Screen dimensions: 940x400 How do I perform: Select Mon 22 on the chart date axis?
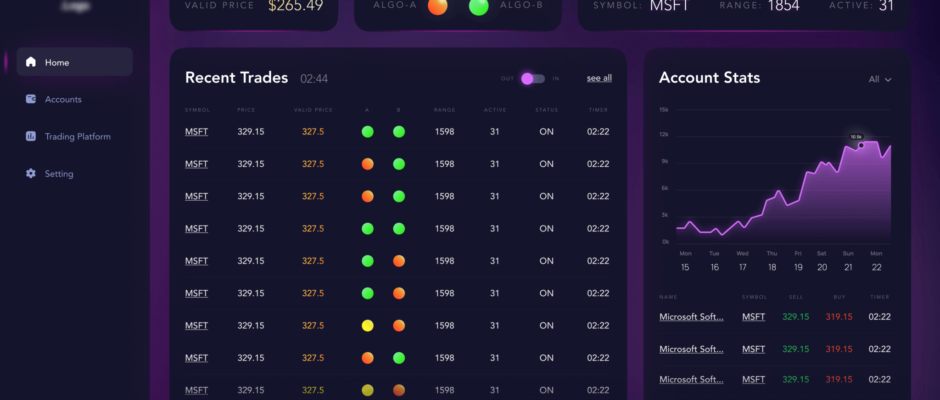click(x=876, y=260)
